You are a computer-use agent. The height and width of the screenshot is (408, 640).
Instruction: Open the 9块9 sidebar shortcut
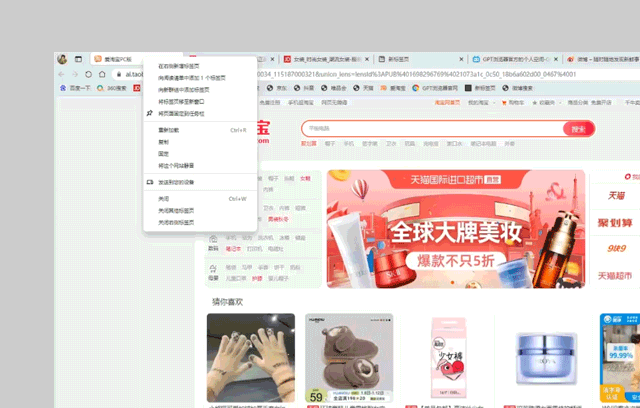(616, 248)
